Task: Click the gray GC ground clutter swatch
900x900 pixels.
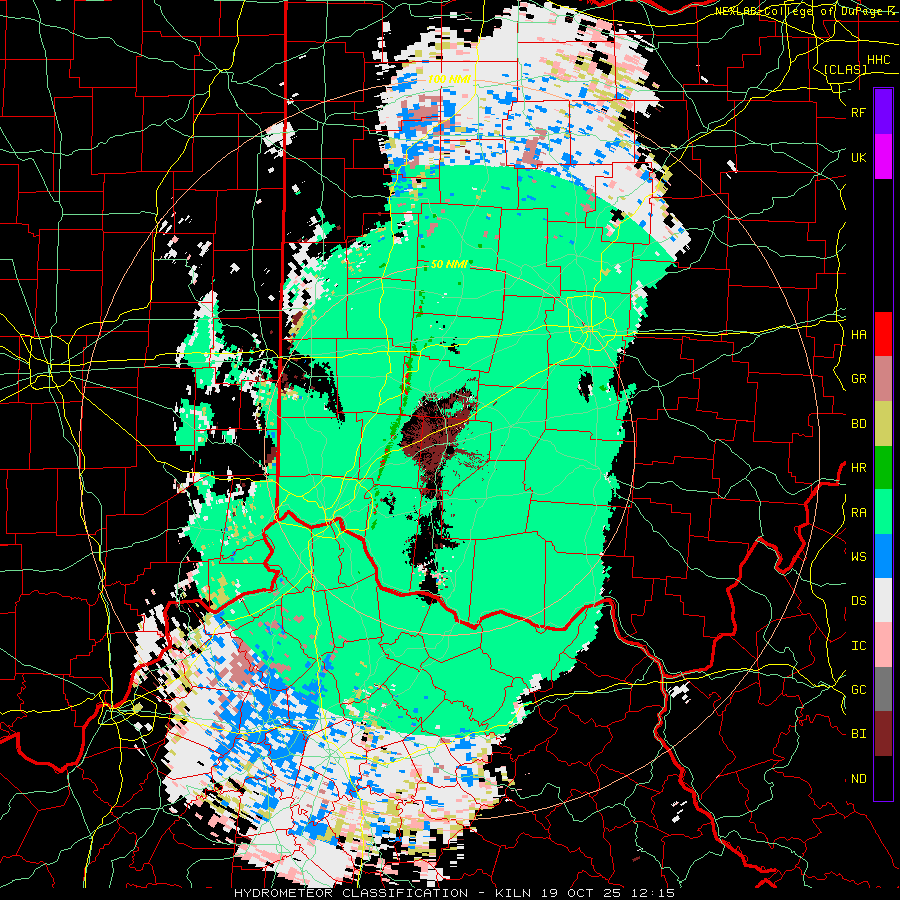Action: tap(883, 690)
